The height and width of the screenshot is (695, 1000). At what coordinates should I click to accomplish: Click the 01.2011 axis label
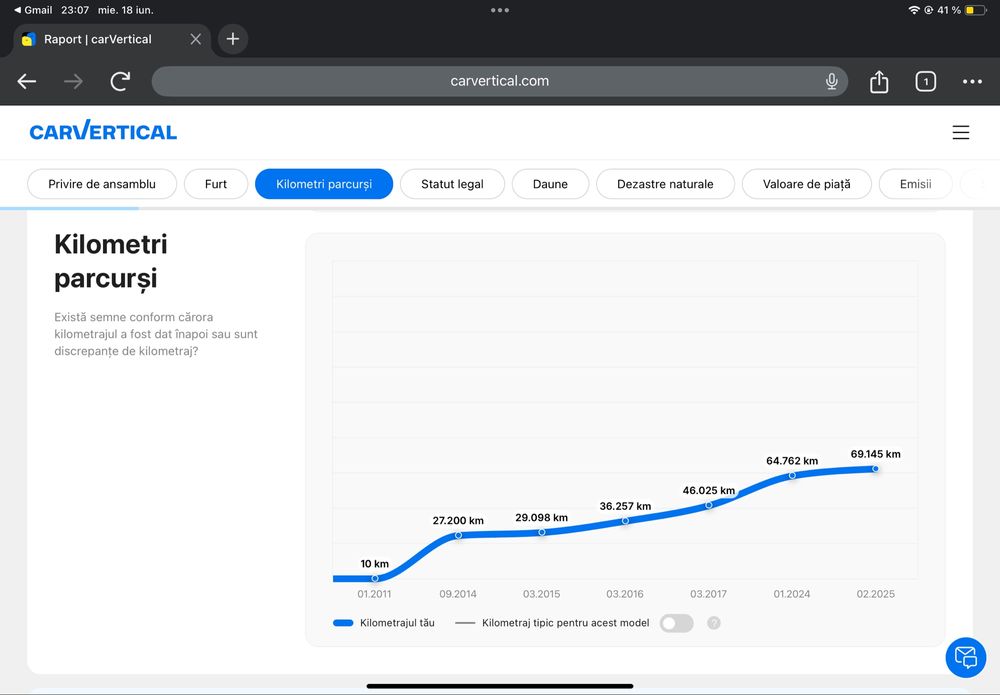pyautogui.click(x=374, y=594)
